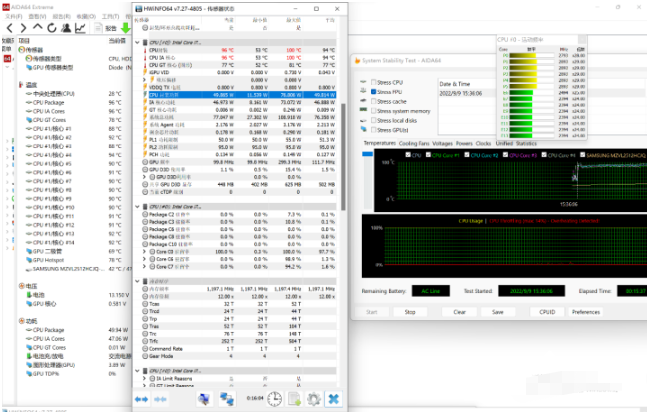Image resolution: width=647 pixels, height=412 pixels.
Task: Switch to the Statistics tab
Action: [526, 143]
